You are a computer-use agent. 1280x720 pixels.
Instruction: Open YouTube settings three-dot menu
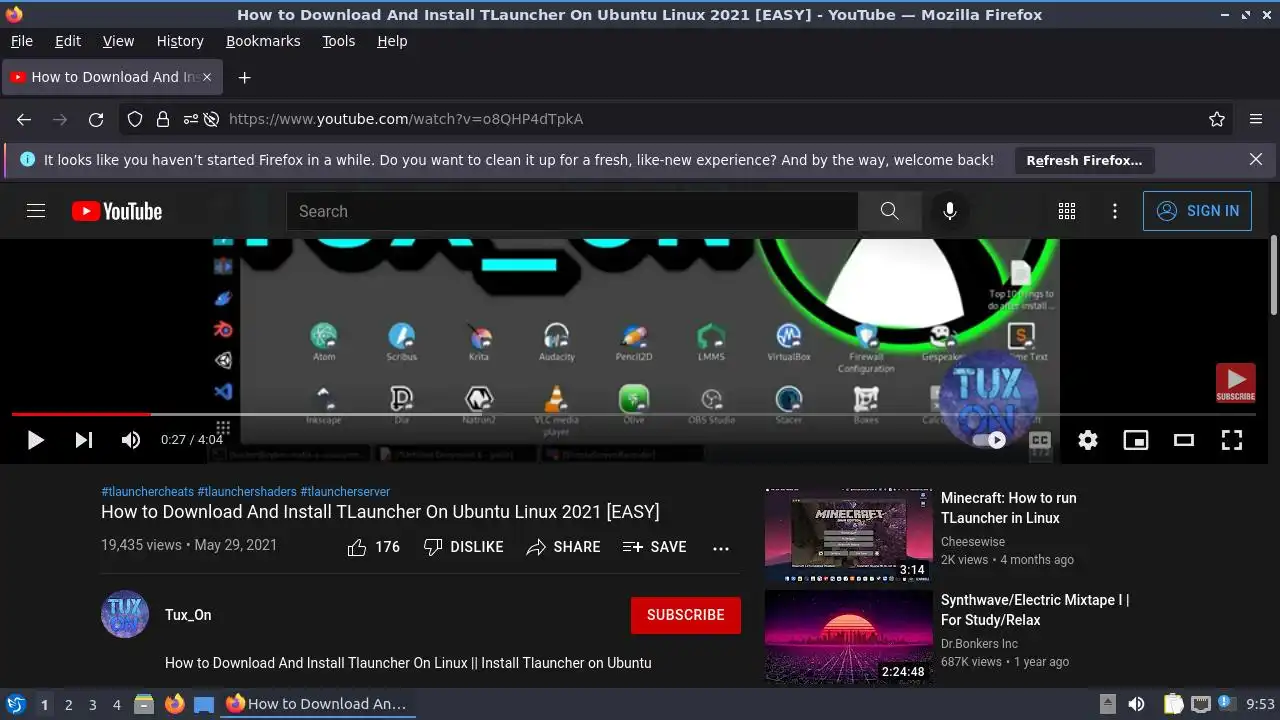click(1115, 211)
